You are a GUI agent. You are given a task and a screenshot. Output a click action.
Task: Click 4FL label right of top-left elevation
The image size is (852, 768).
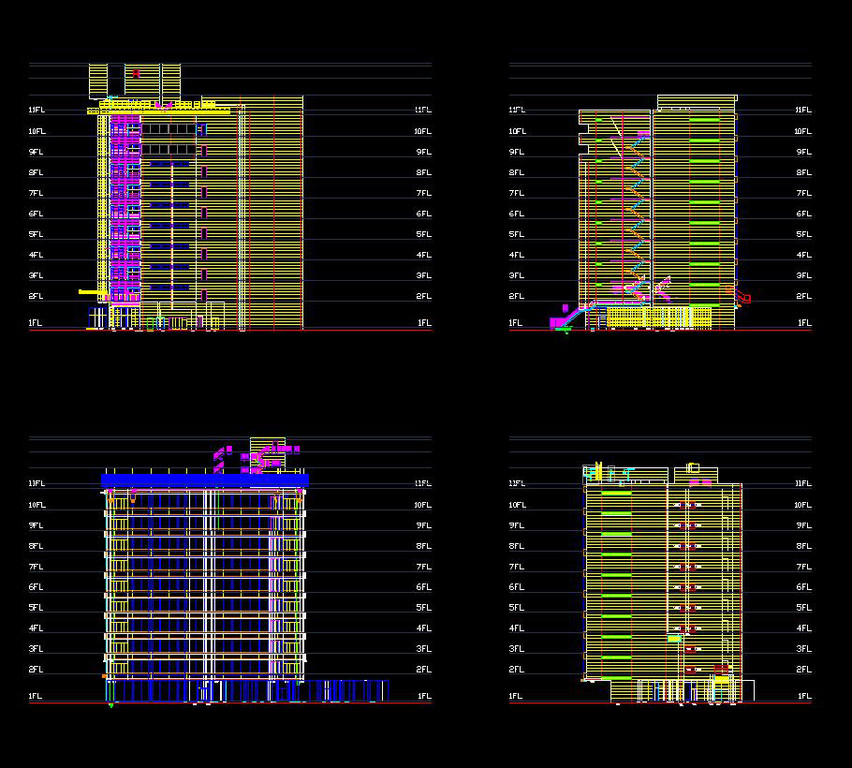click(424, 255)
